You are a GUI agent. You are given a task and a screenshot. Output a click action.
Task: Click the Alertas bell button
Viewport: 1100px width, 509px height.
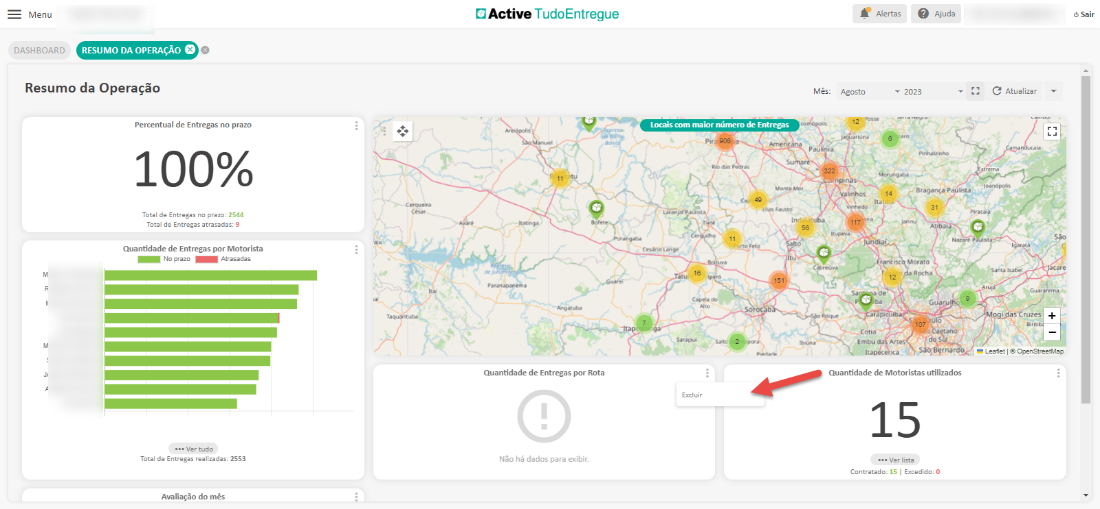(879, 14)
